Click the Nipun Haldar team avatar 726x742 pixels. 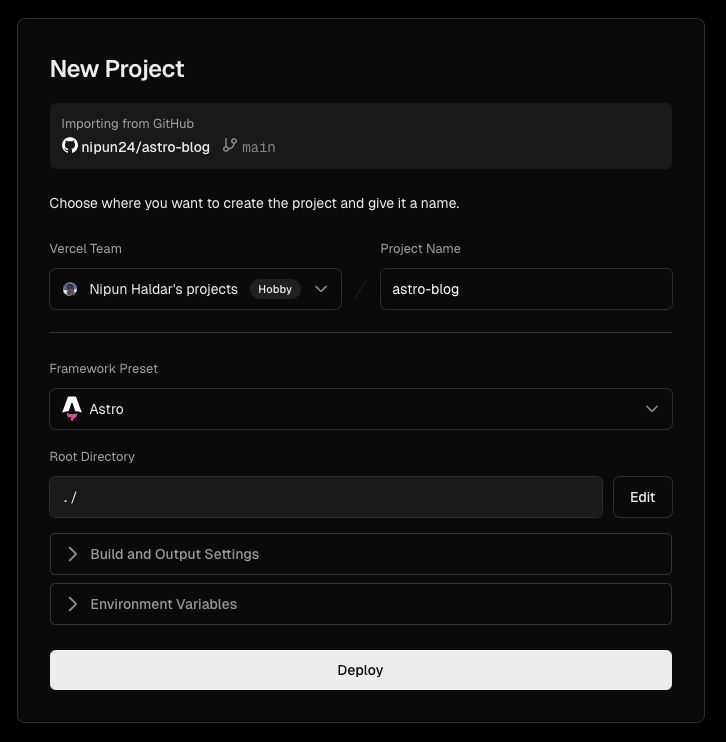coord(70,289)
